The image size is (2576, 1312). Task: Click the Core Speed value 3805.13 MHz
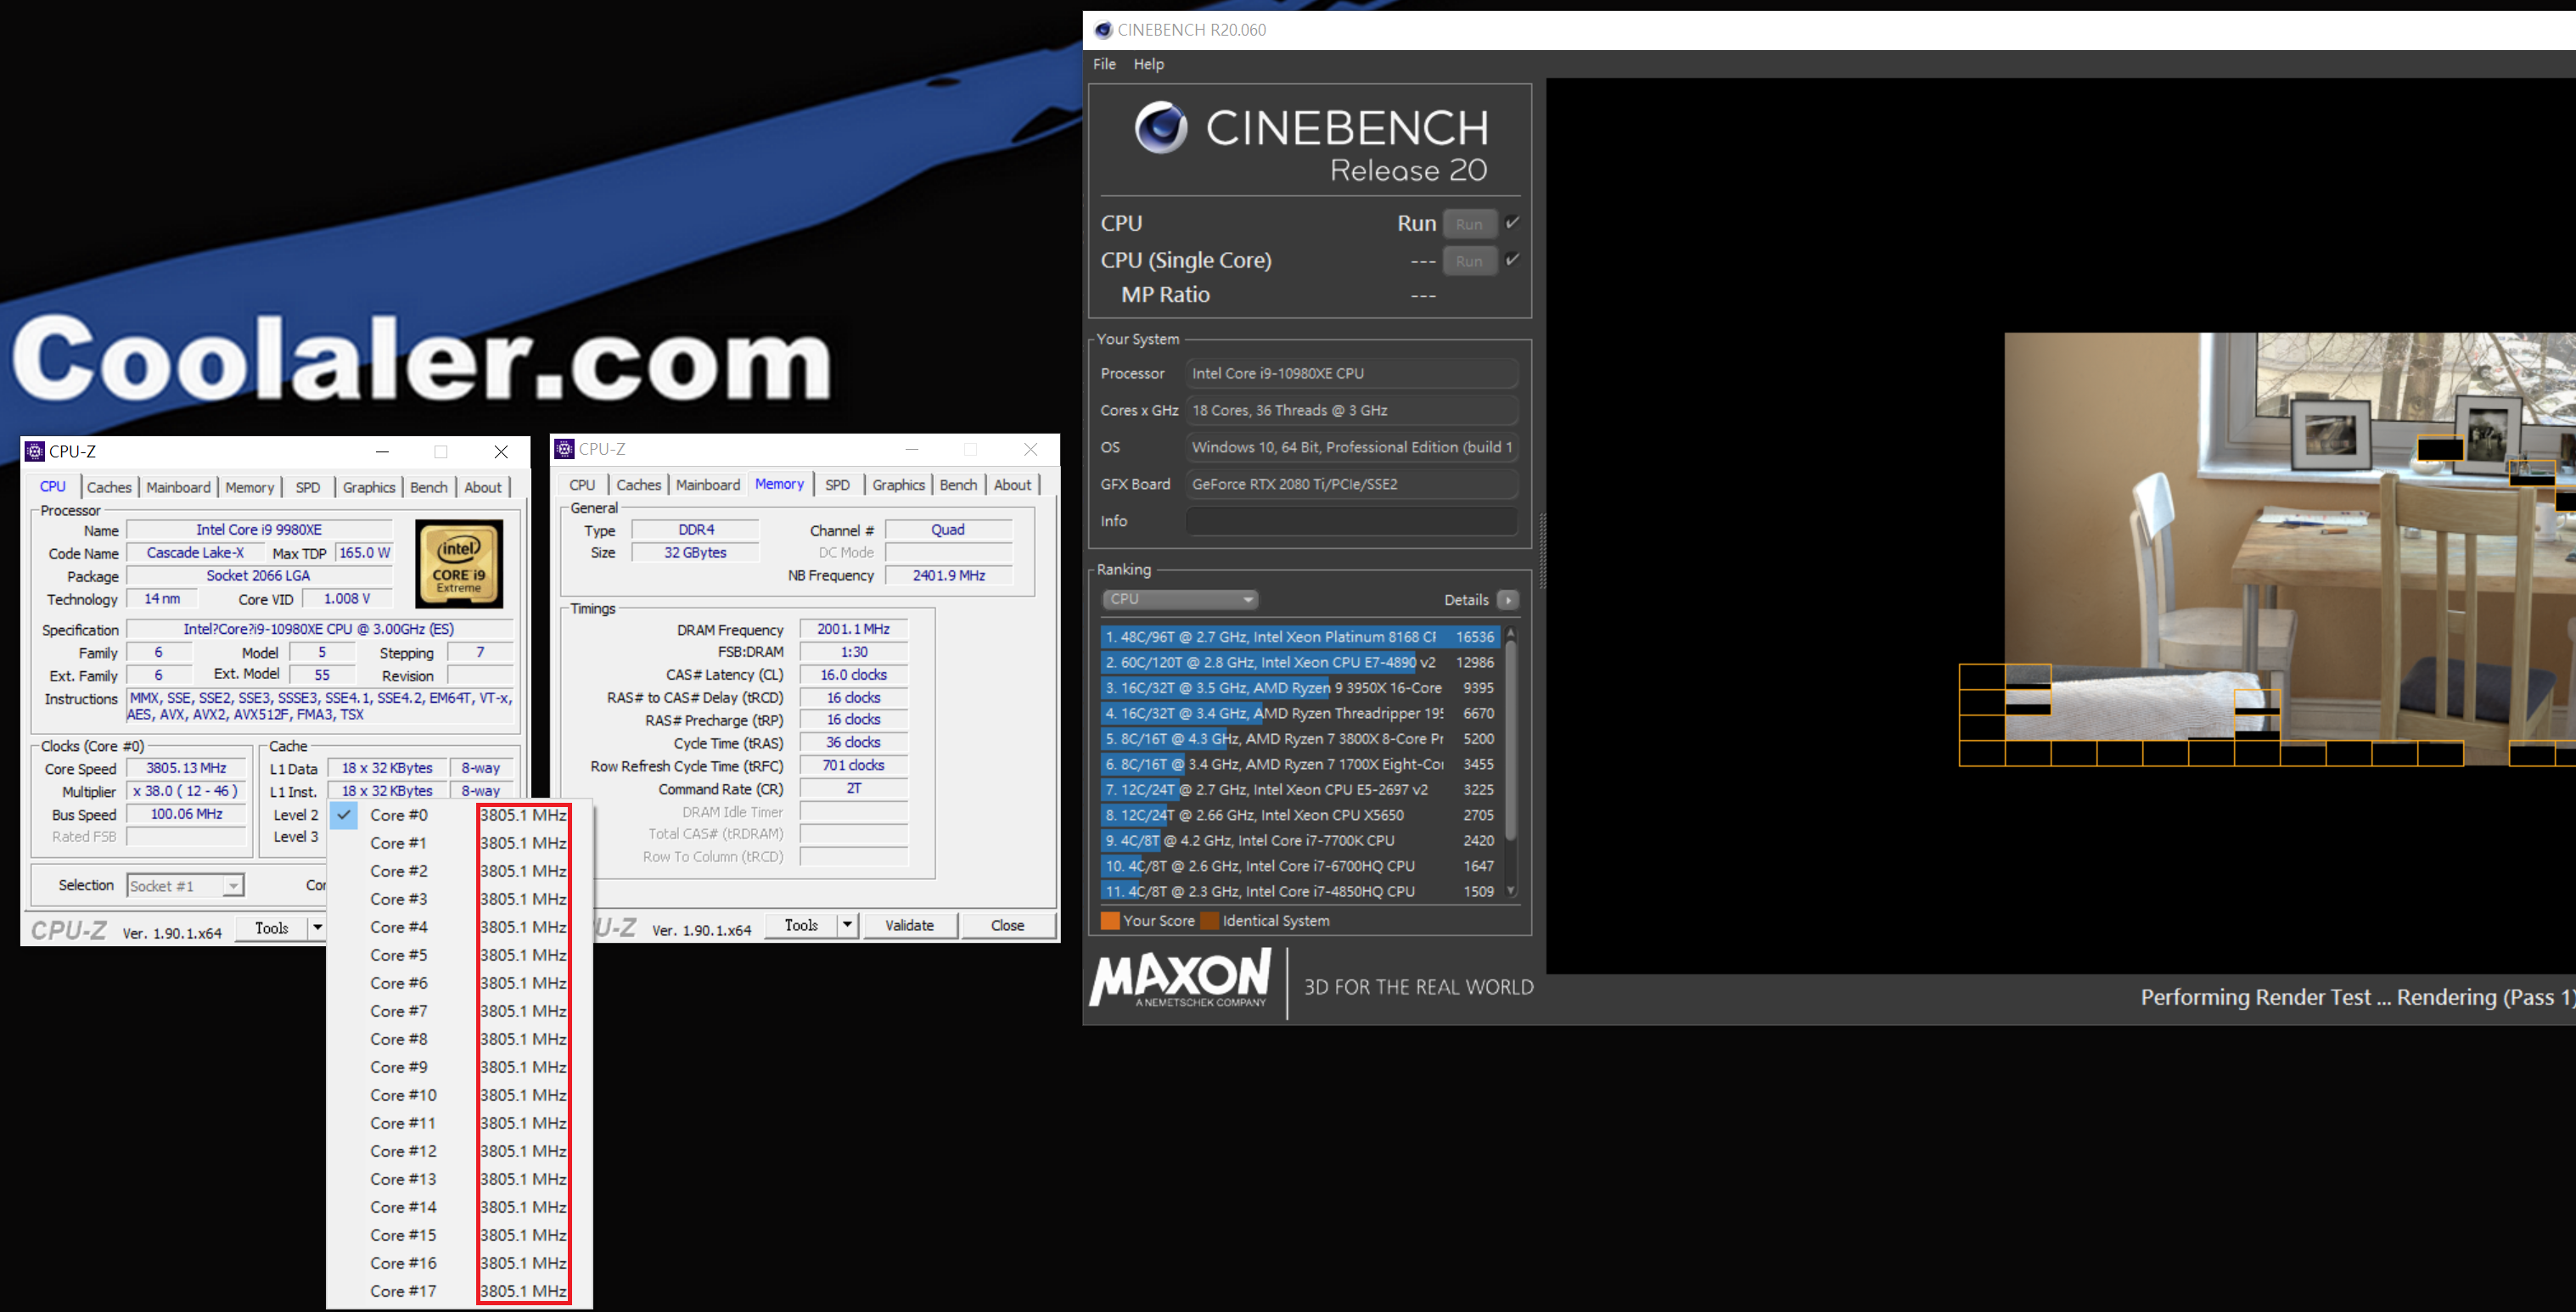pyautogui.click(x=186, y=768)
